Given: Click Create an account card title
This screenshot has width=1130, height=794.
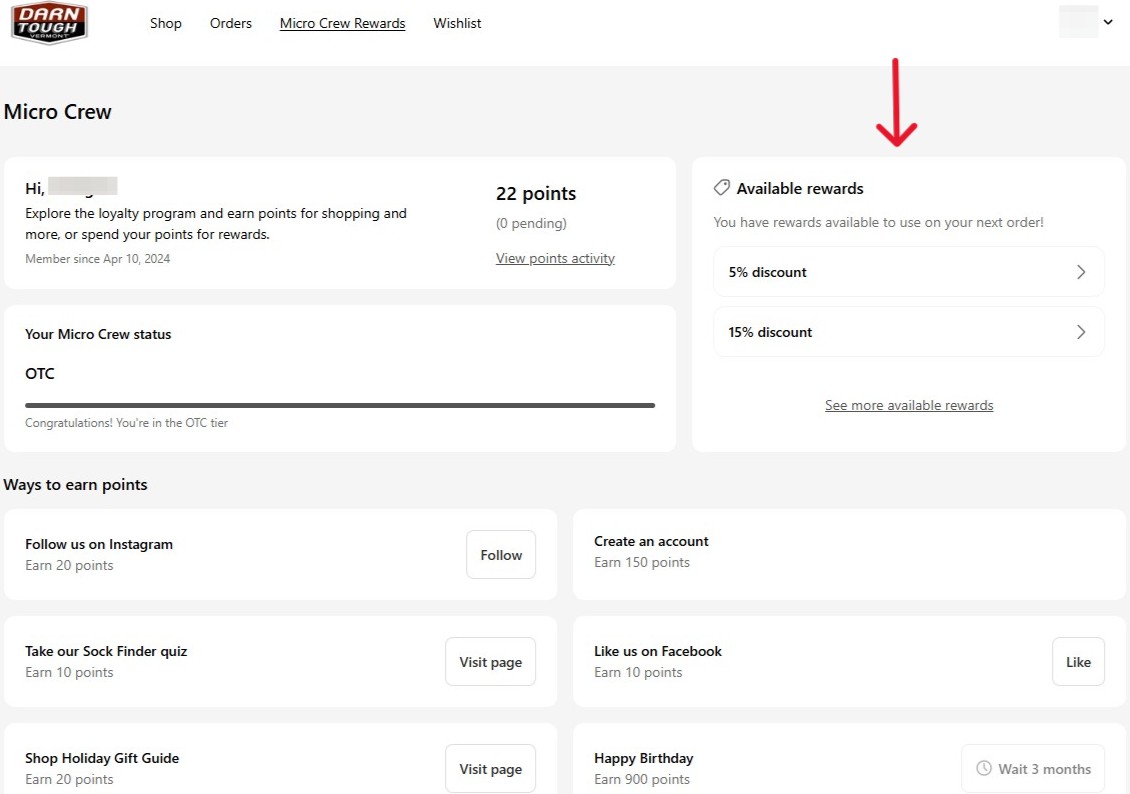Looking at the screenshot, I should point(651,541).
